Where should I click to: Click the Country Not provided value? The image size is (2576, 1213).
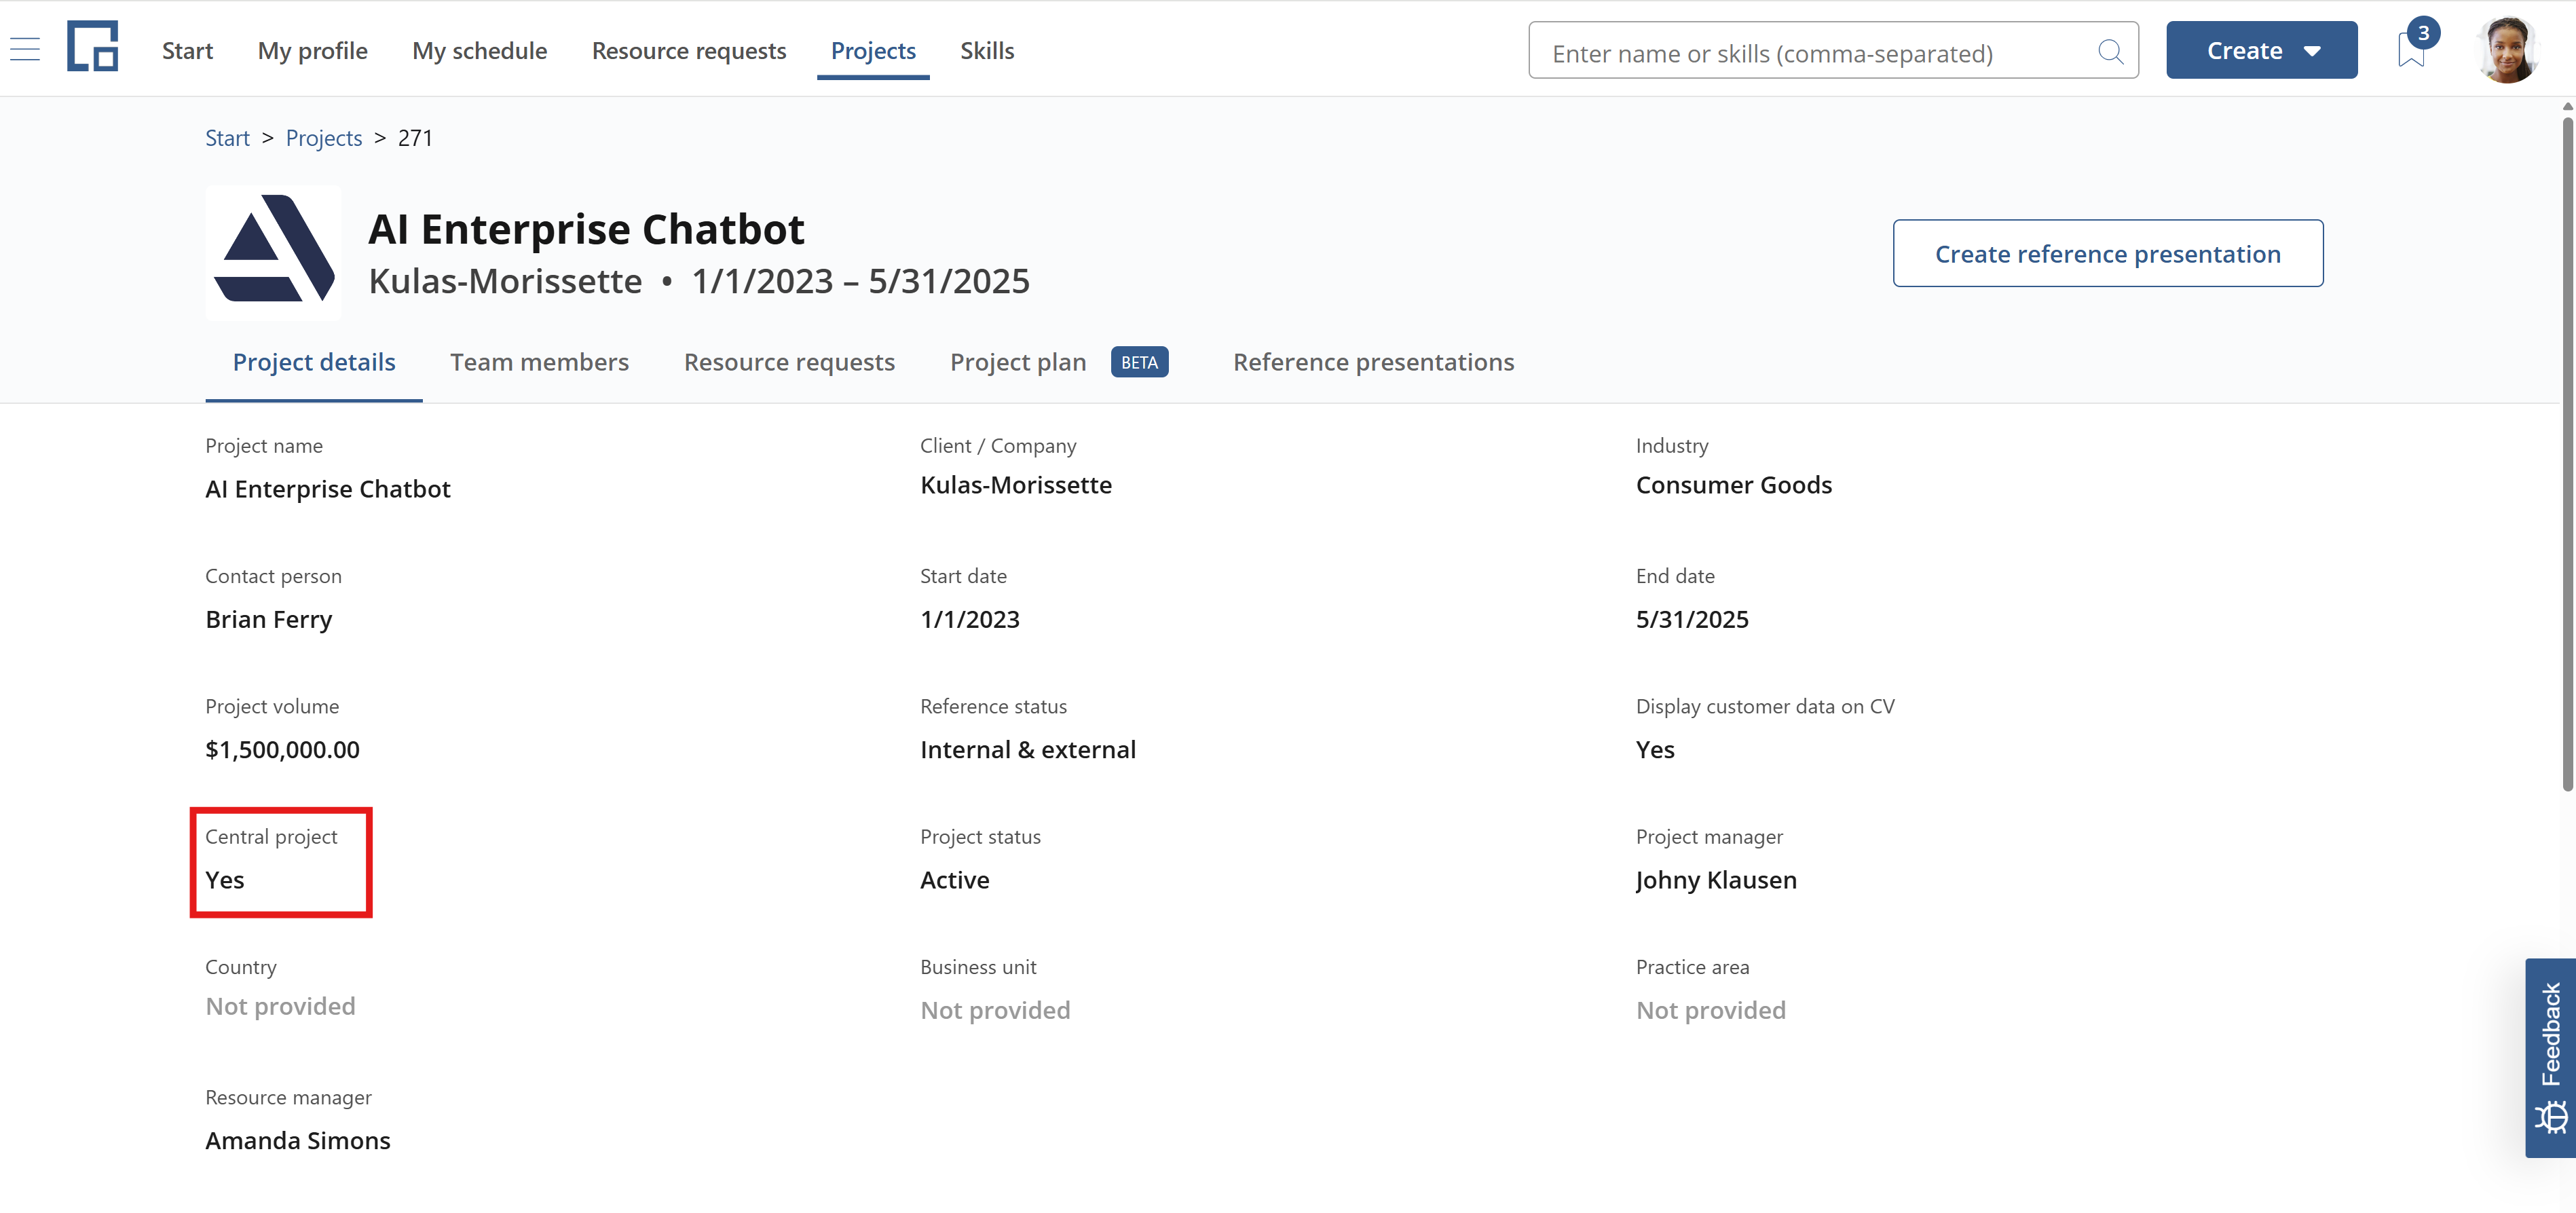[x=280, y=1006]
